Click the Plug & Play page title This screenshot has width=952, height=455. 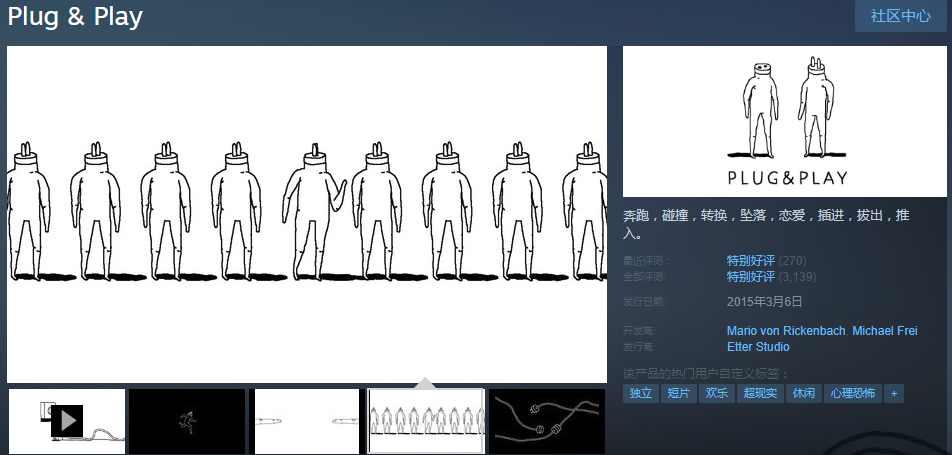[x=75, y=16]
